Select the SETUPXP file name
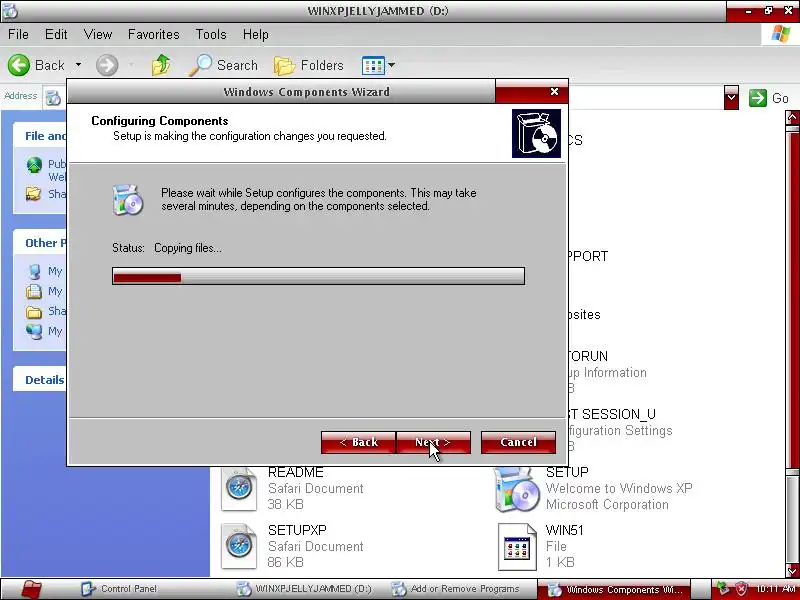Viewport: 800px width, 600px height. pyautogui.click(x=297, y=530)
